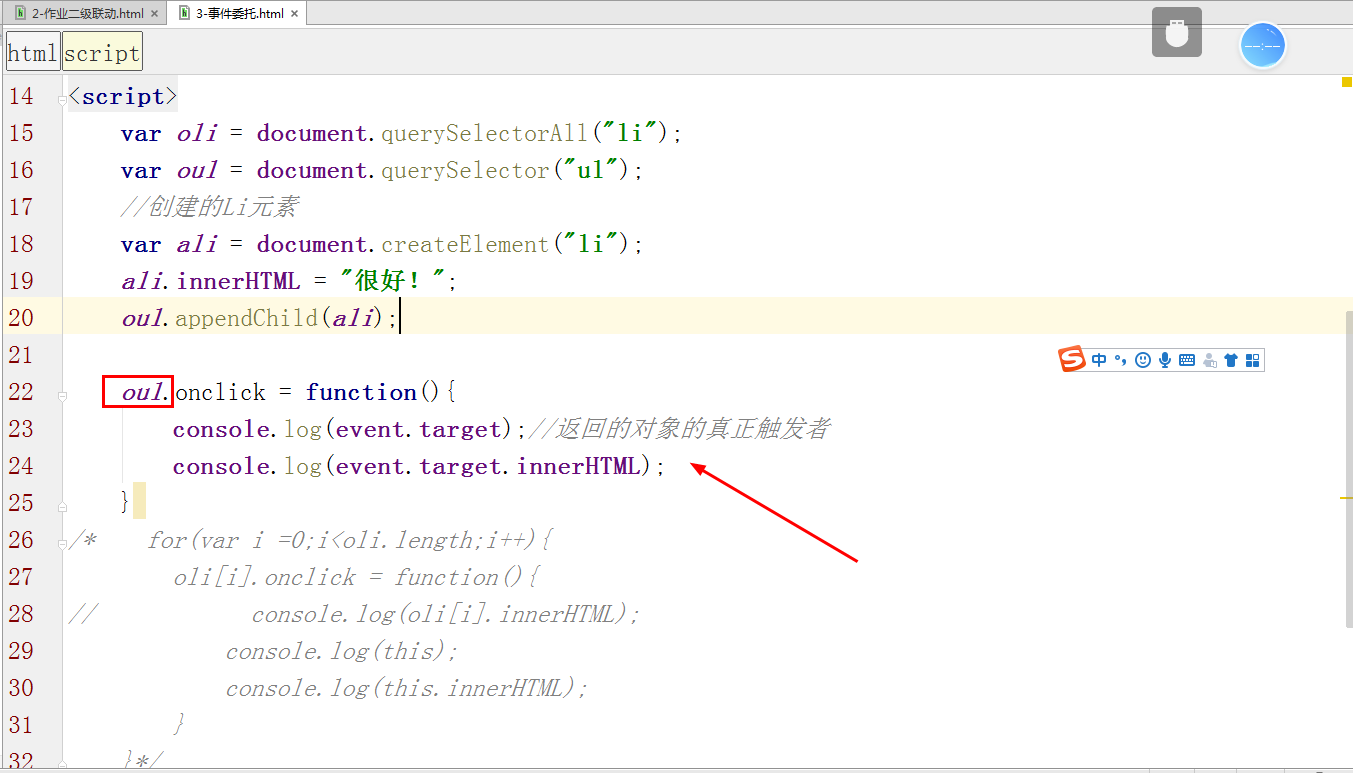The image size is (1353, 773).
Task: Click the script breadcrumb item
Action: click(x=101, y=52)
